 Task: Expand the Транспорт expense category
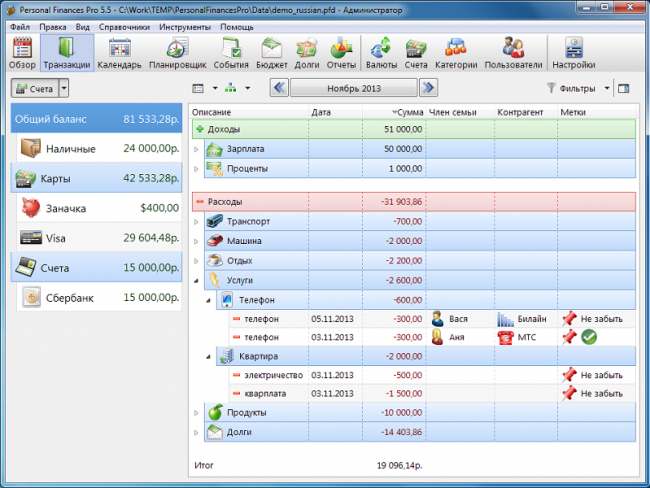(196, 221)
